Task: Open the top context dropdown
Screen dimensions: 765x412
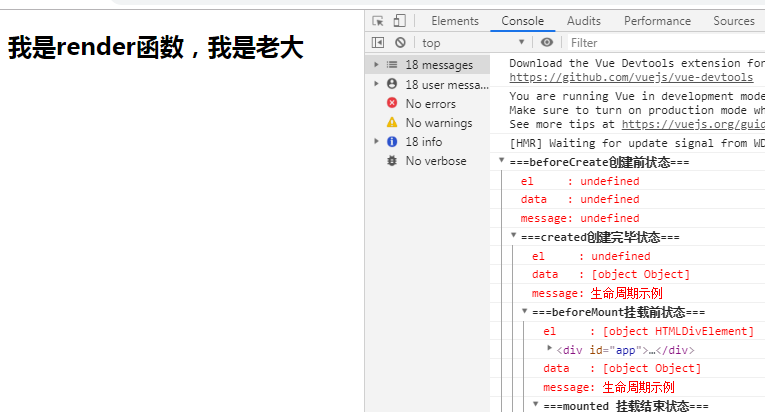Action: coord(473,42)
